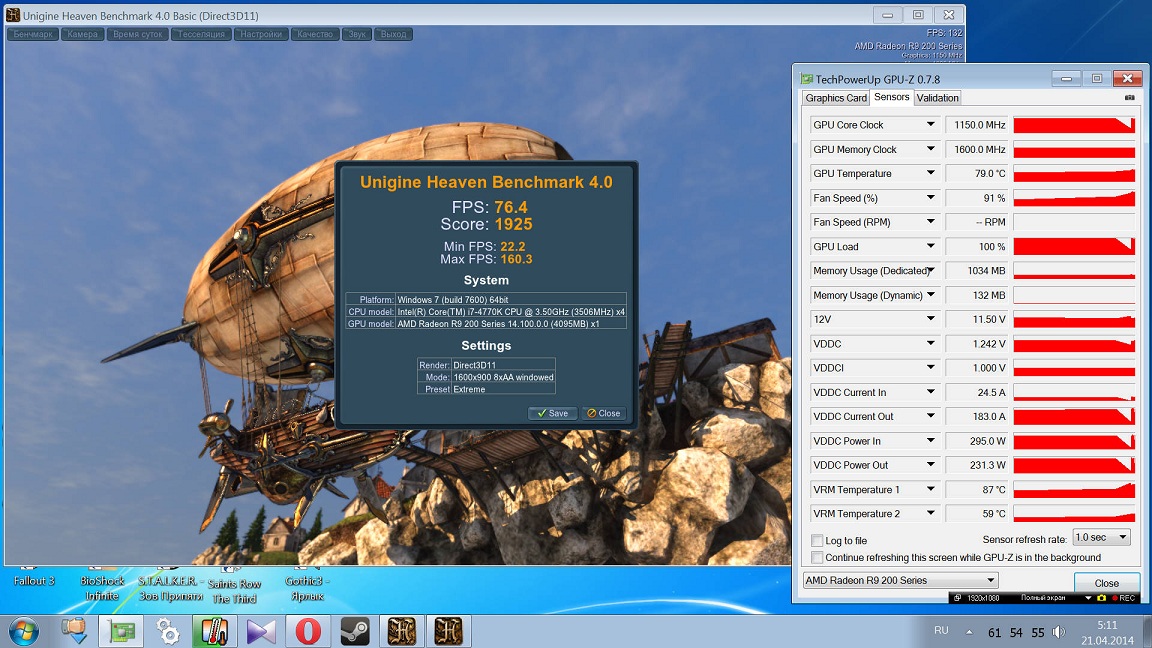Show hidden system tray icons arrow
1152x648 pixels.
(x=969, y=632)
